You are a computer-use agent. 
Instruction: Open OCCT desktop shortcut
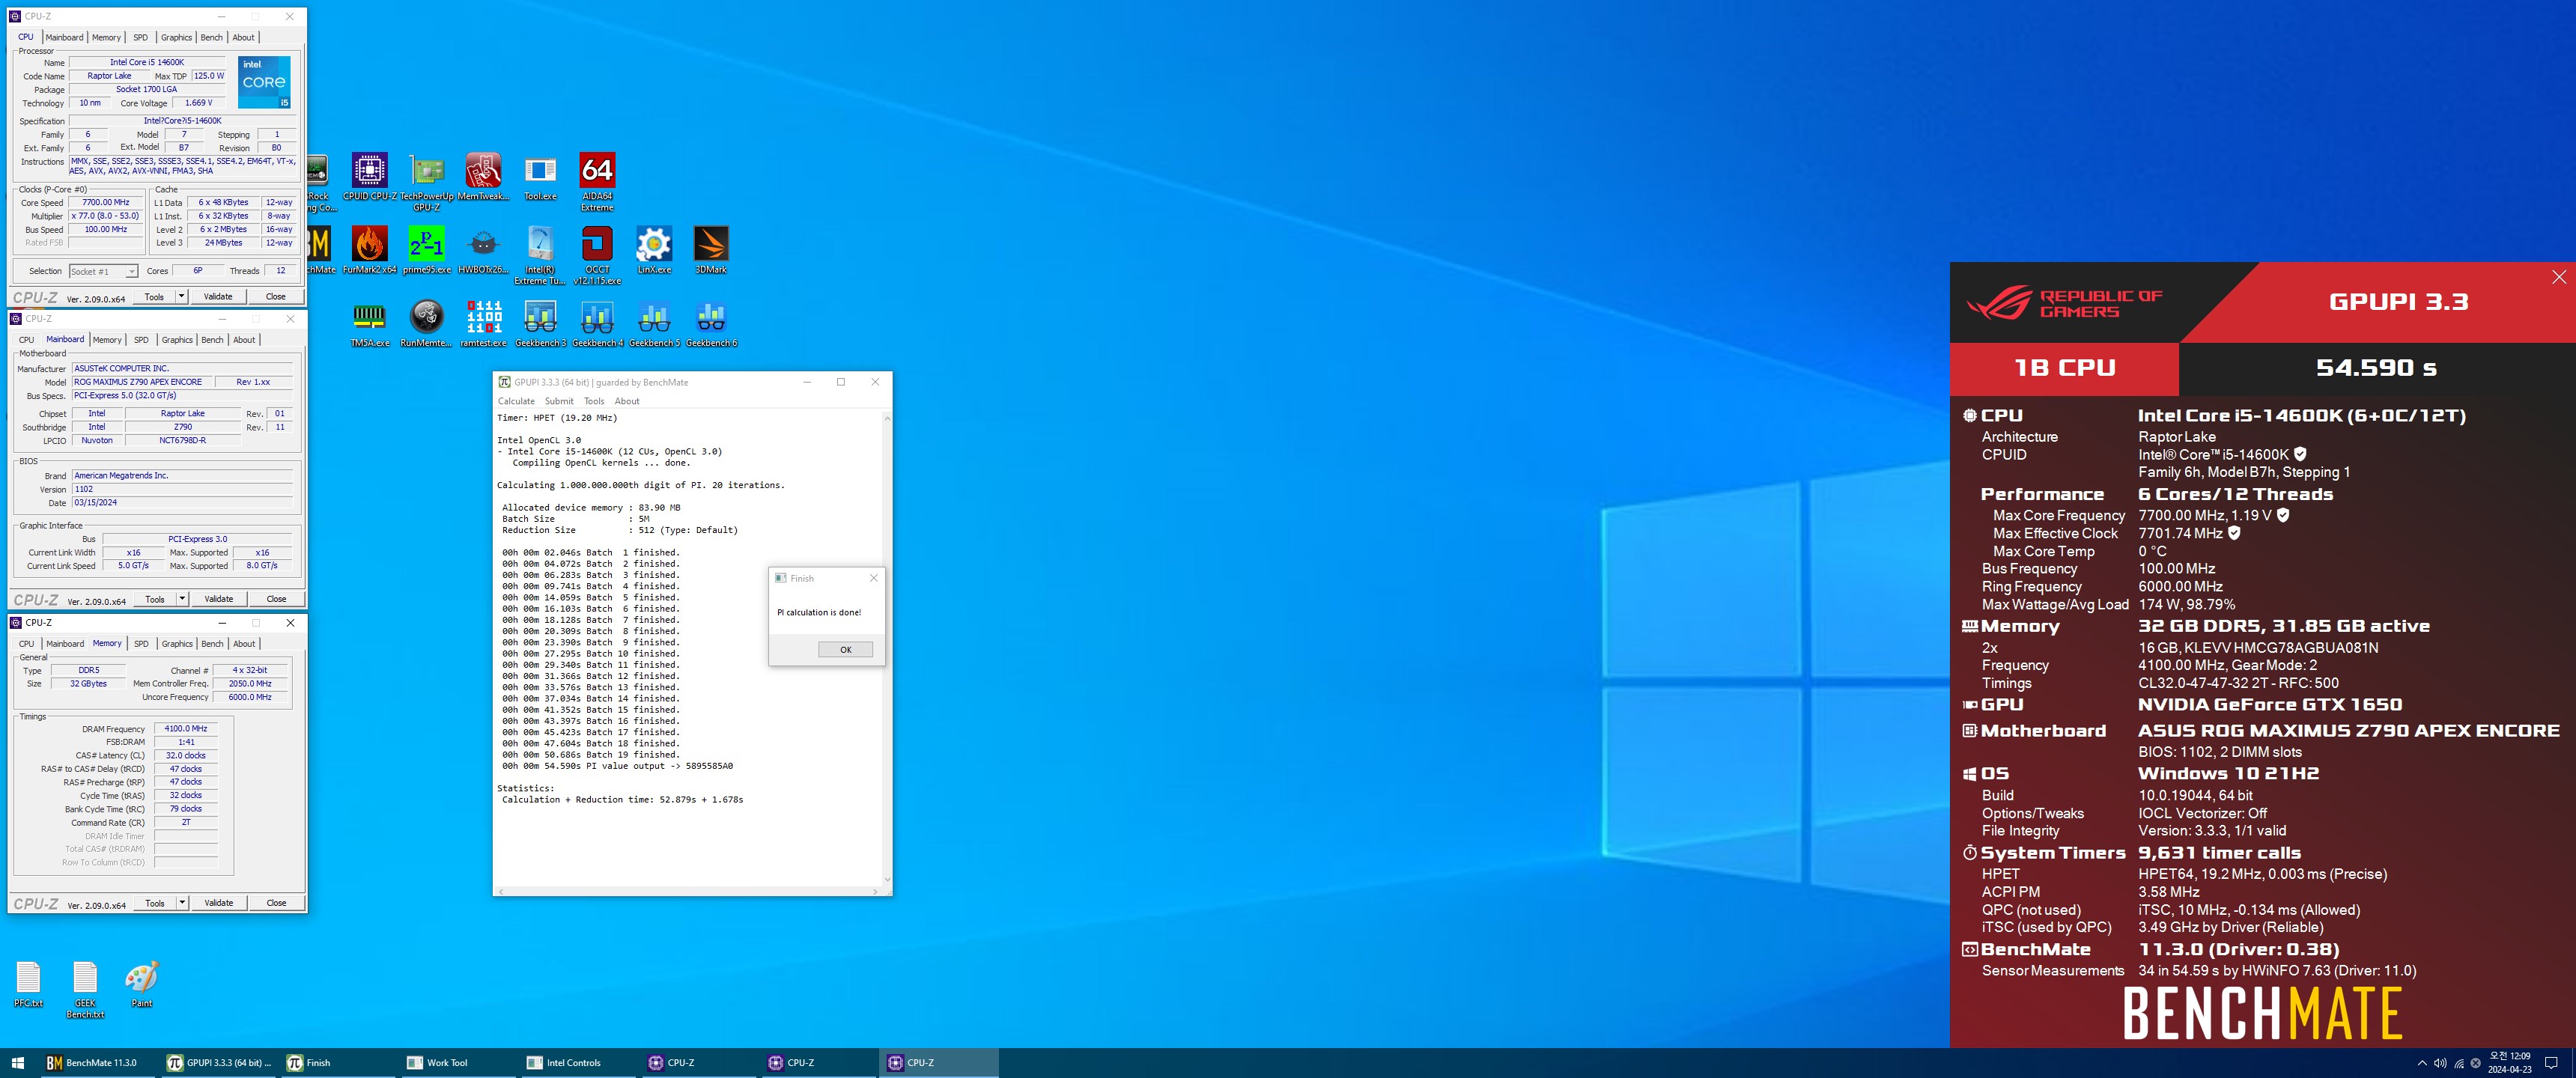pyautogui.click(x=597, y=255)
